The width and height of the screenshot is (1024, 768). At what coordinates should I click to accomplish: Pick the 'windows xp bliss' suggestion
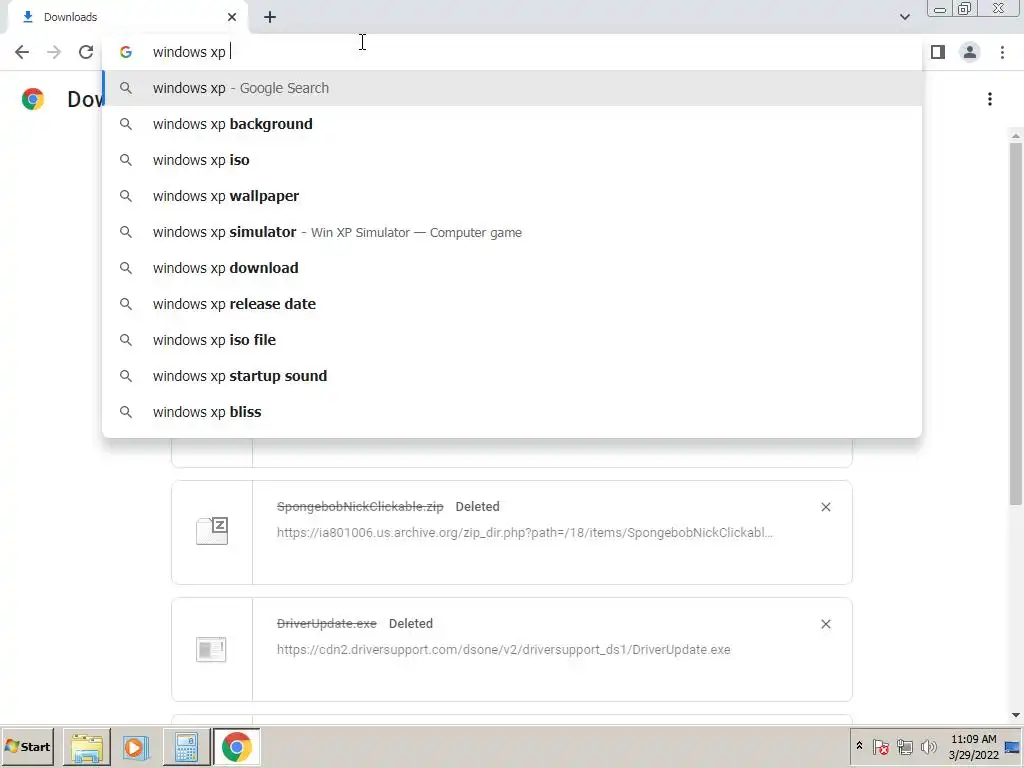512,411
